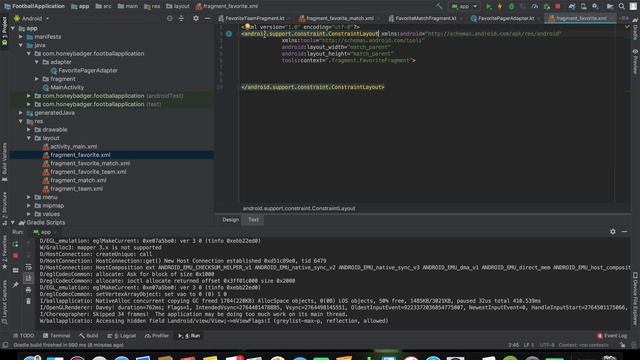Switch to FavoriteTeamFragment.kt tab

256,18
